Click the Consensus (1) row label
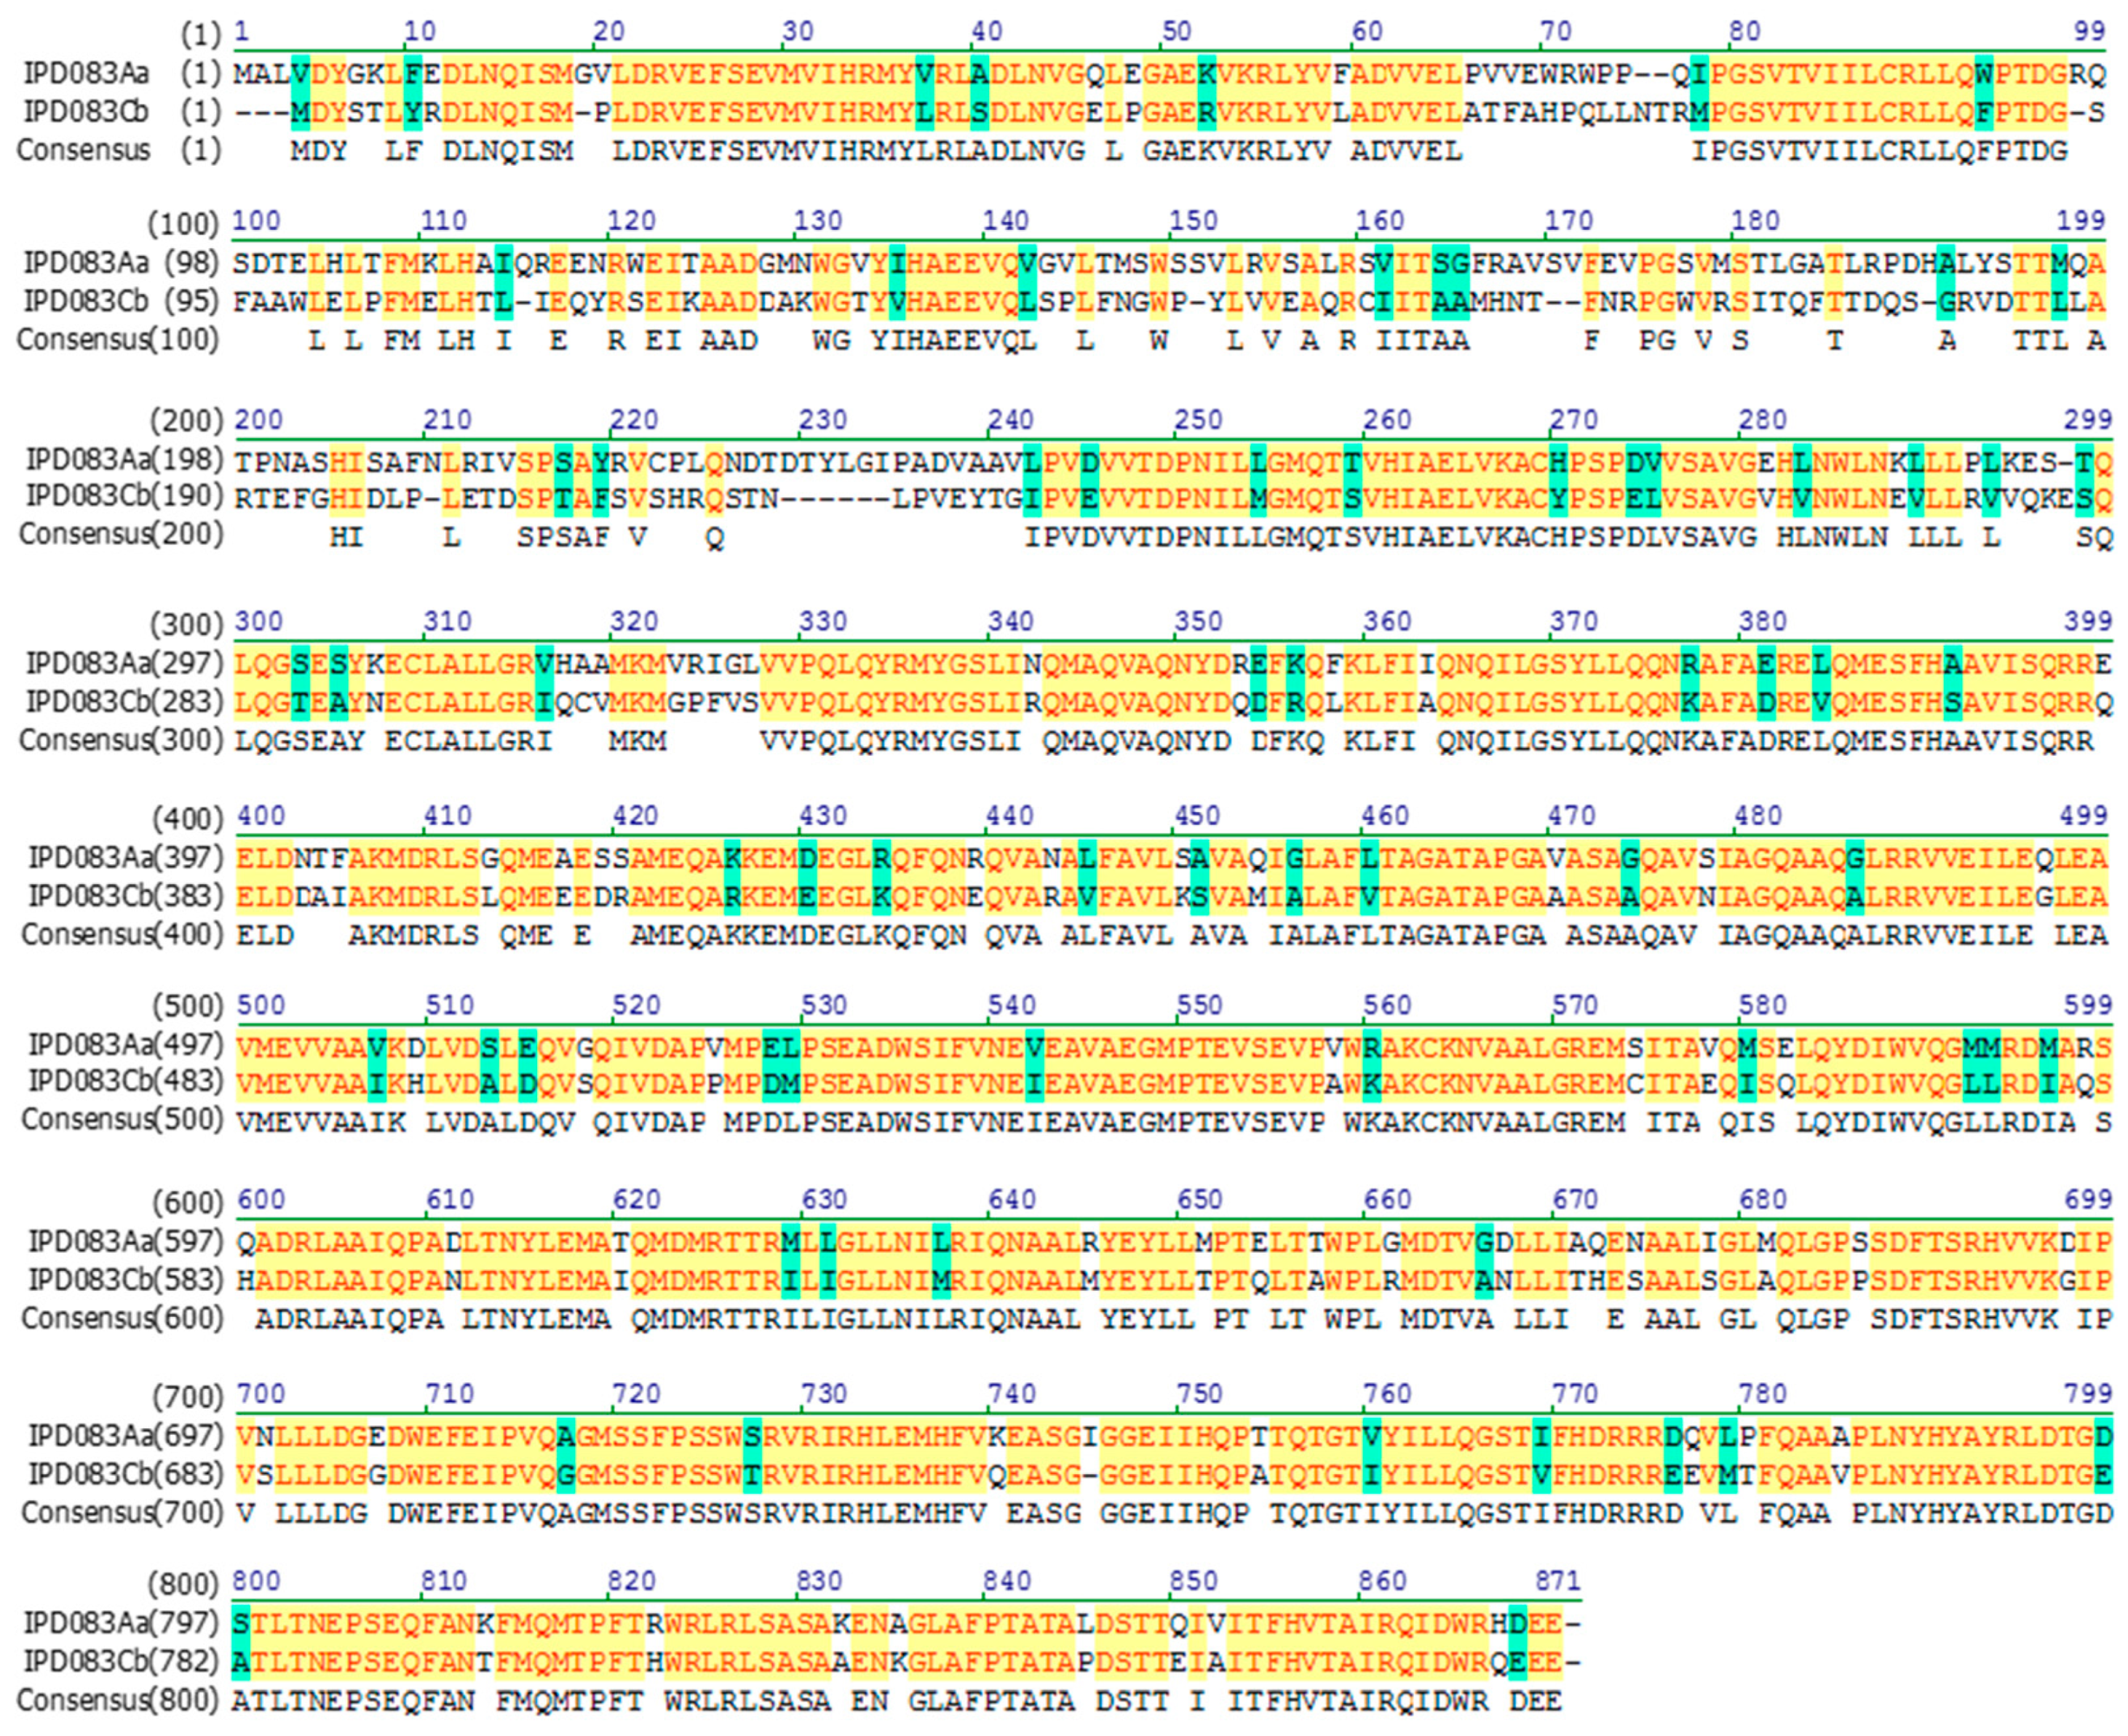 coord(119,150)
